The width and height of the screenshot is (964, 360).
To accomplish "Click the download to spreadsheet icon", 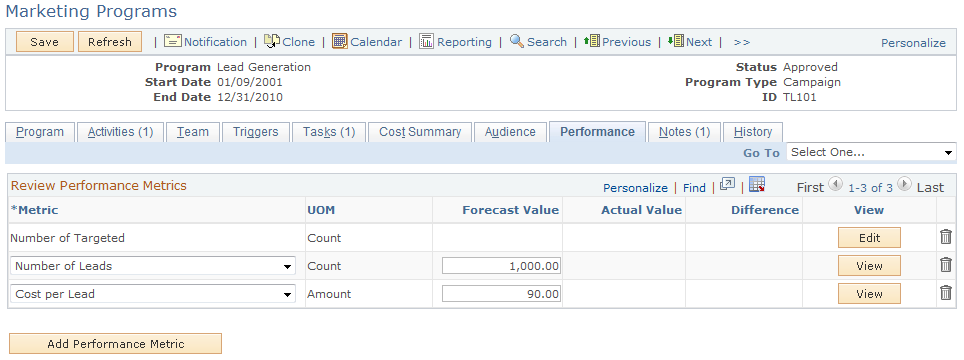I will click(757, 184).
